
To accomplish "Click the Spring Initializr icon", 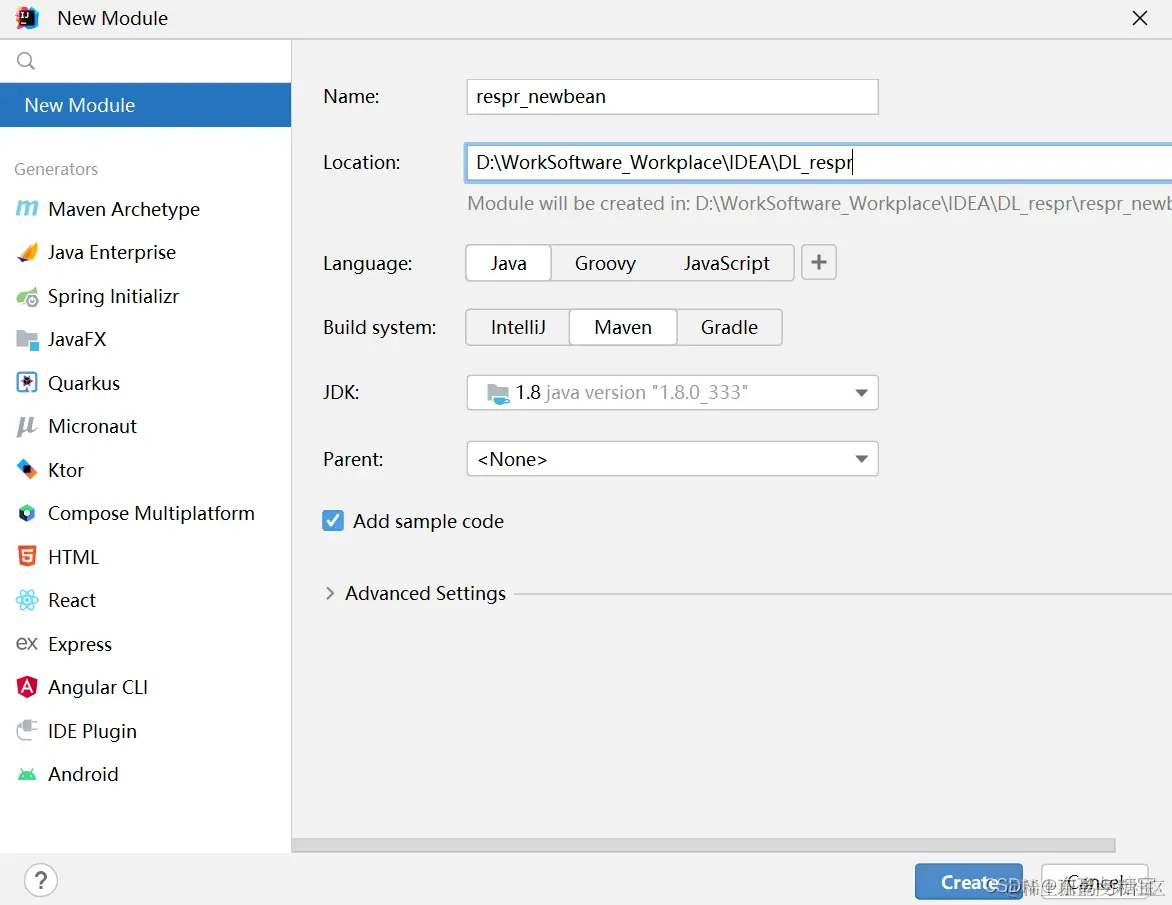I will 27,297.
